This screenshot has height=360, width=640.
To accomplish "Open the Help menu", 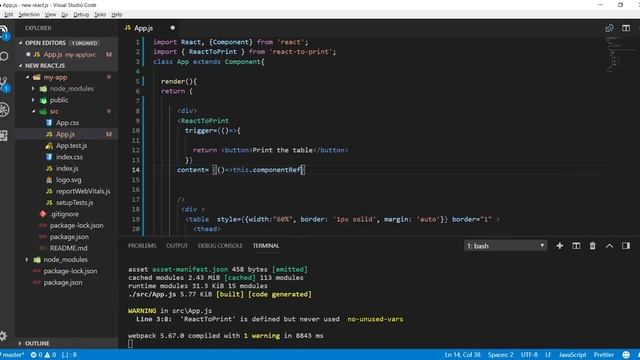I will coord(117,14).
